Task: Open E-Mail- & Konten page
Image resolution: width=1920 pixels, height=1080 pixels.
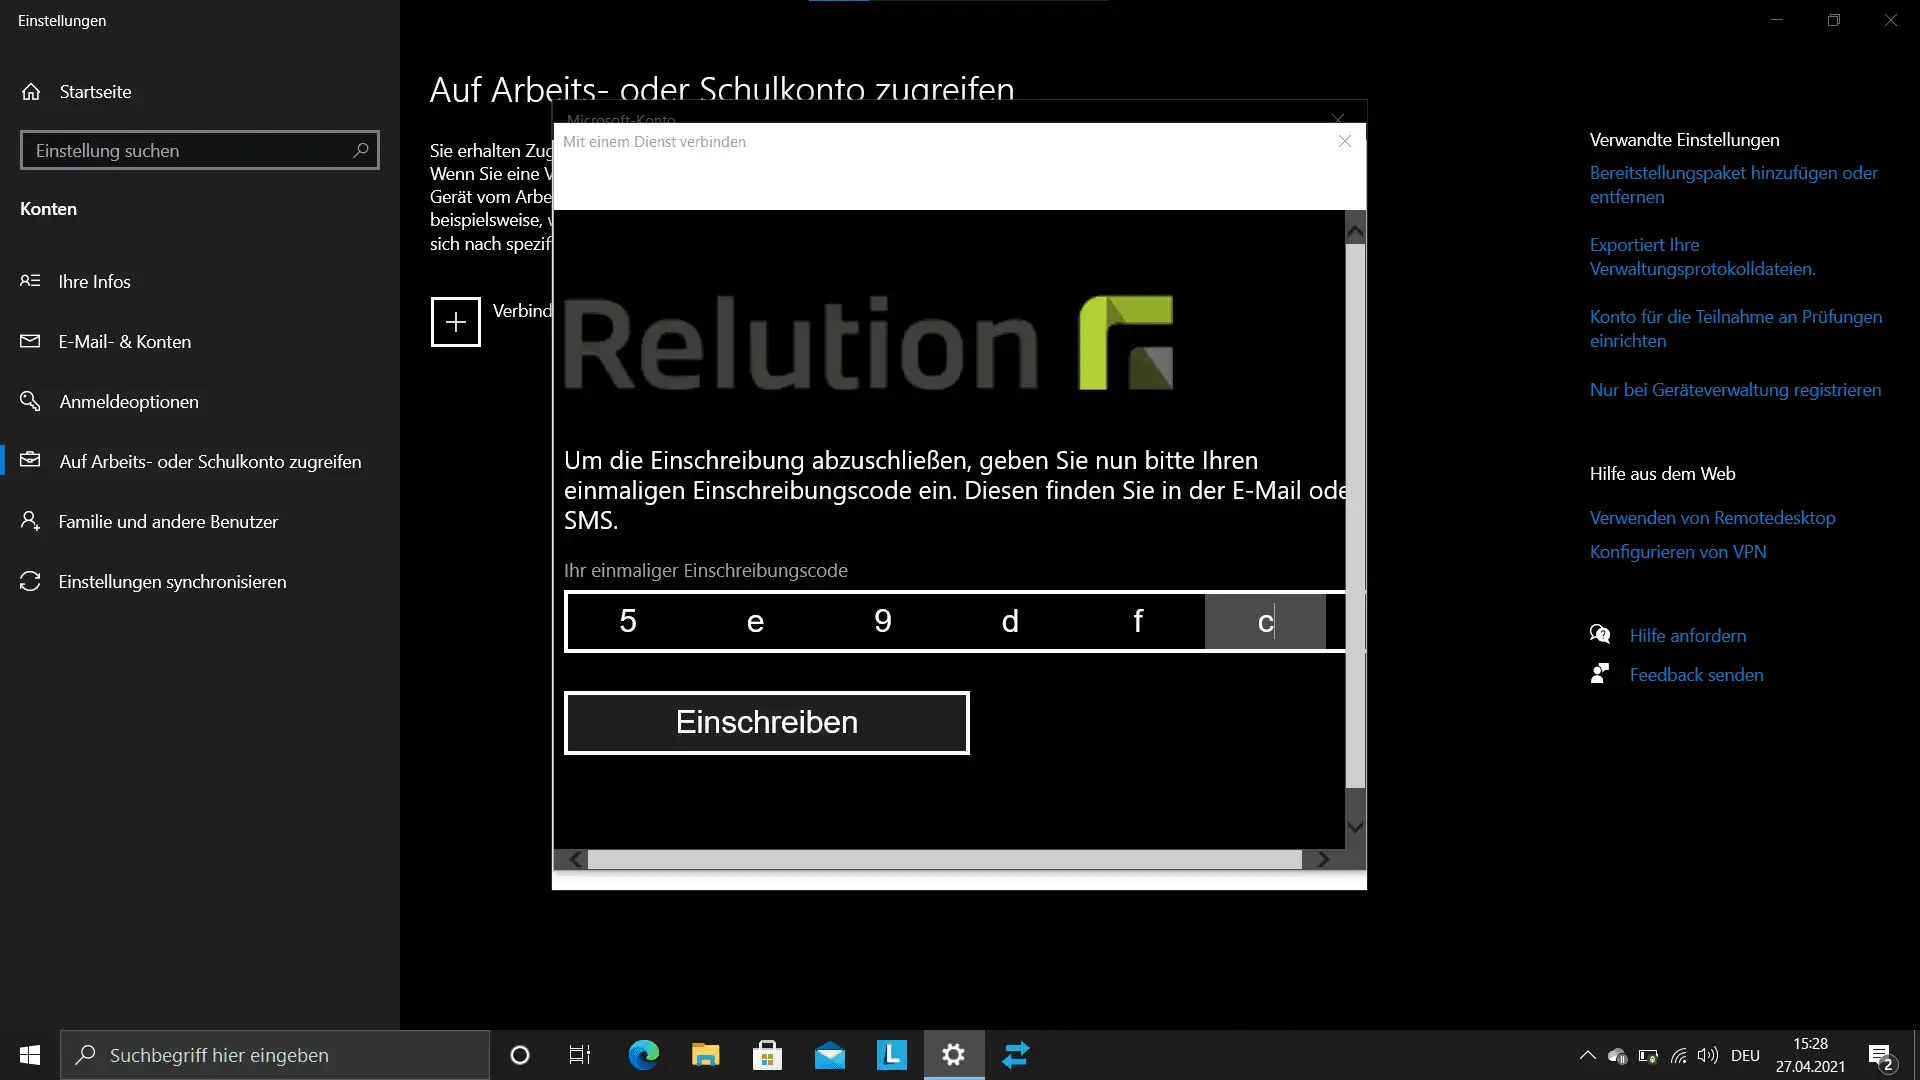Action: coord(200,341)
